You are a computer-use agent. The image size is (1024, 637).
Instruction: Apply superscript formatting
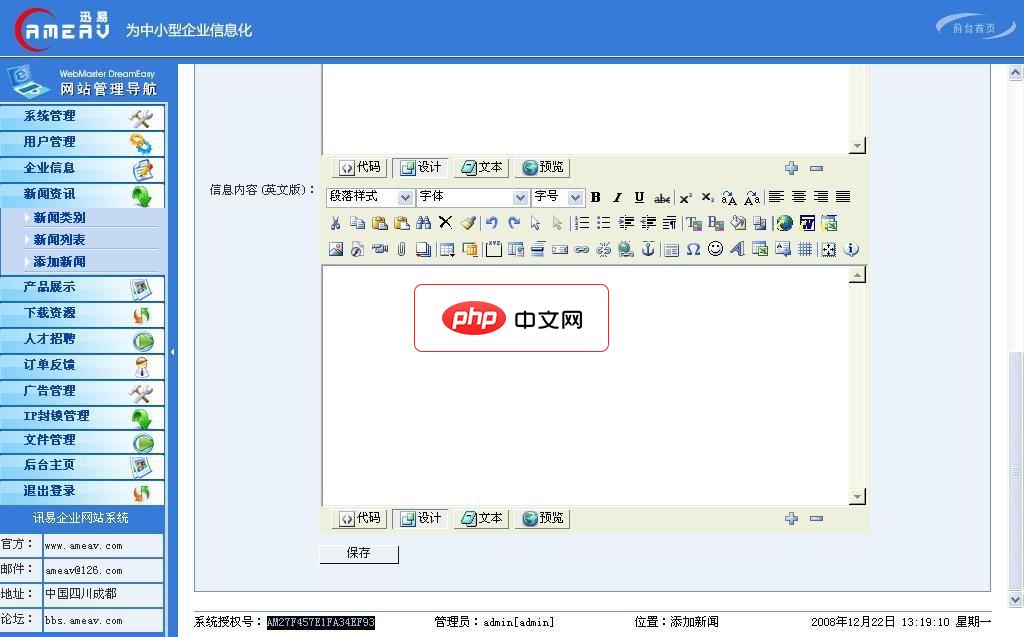(685, 197)
